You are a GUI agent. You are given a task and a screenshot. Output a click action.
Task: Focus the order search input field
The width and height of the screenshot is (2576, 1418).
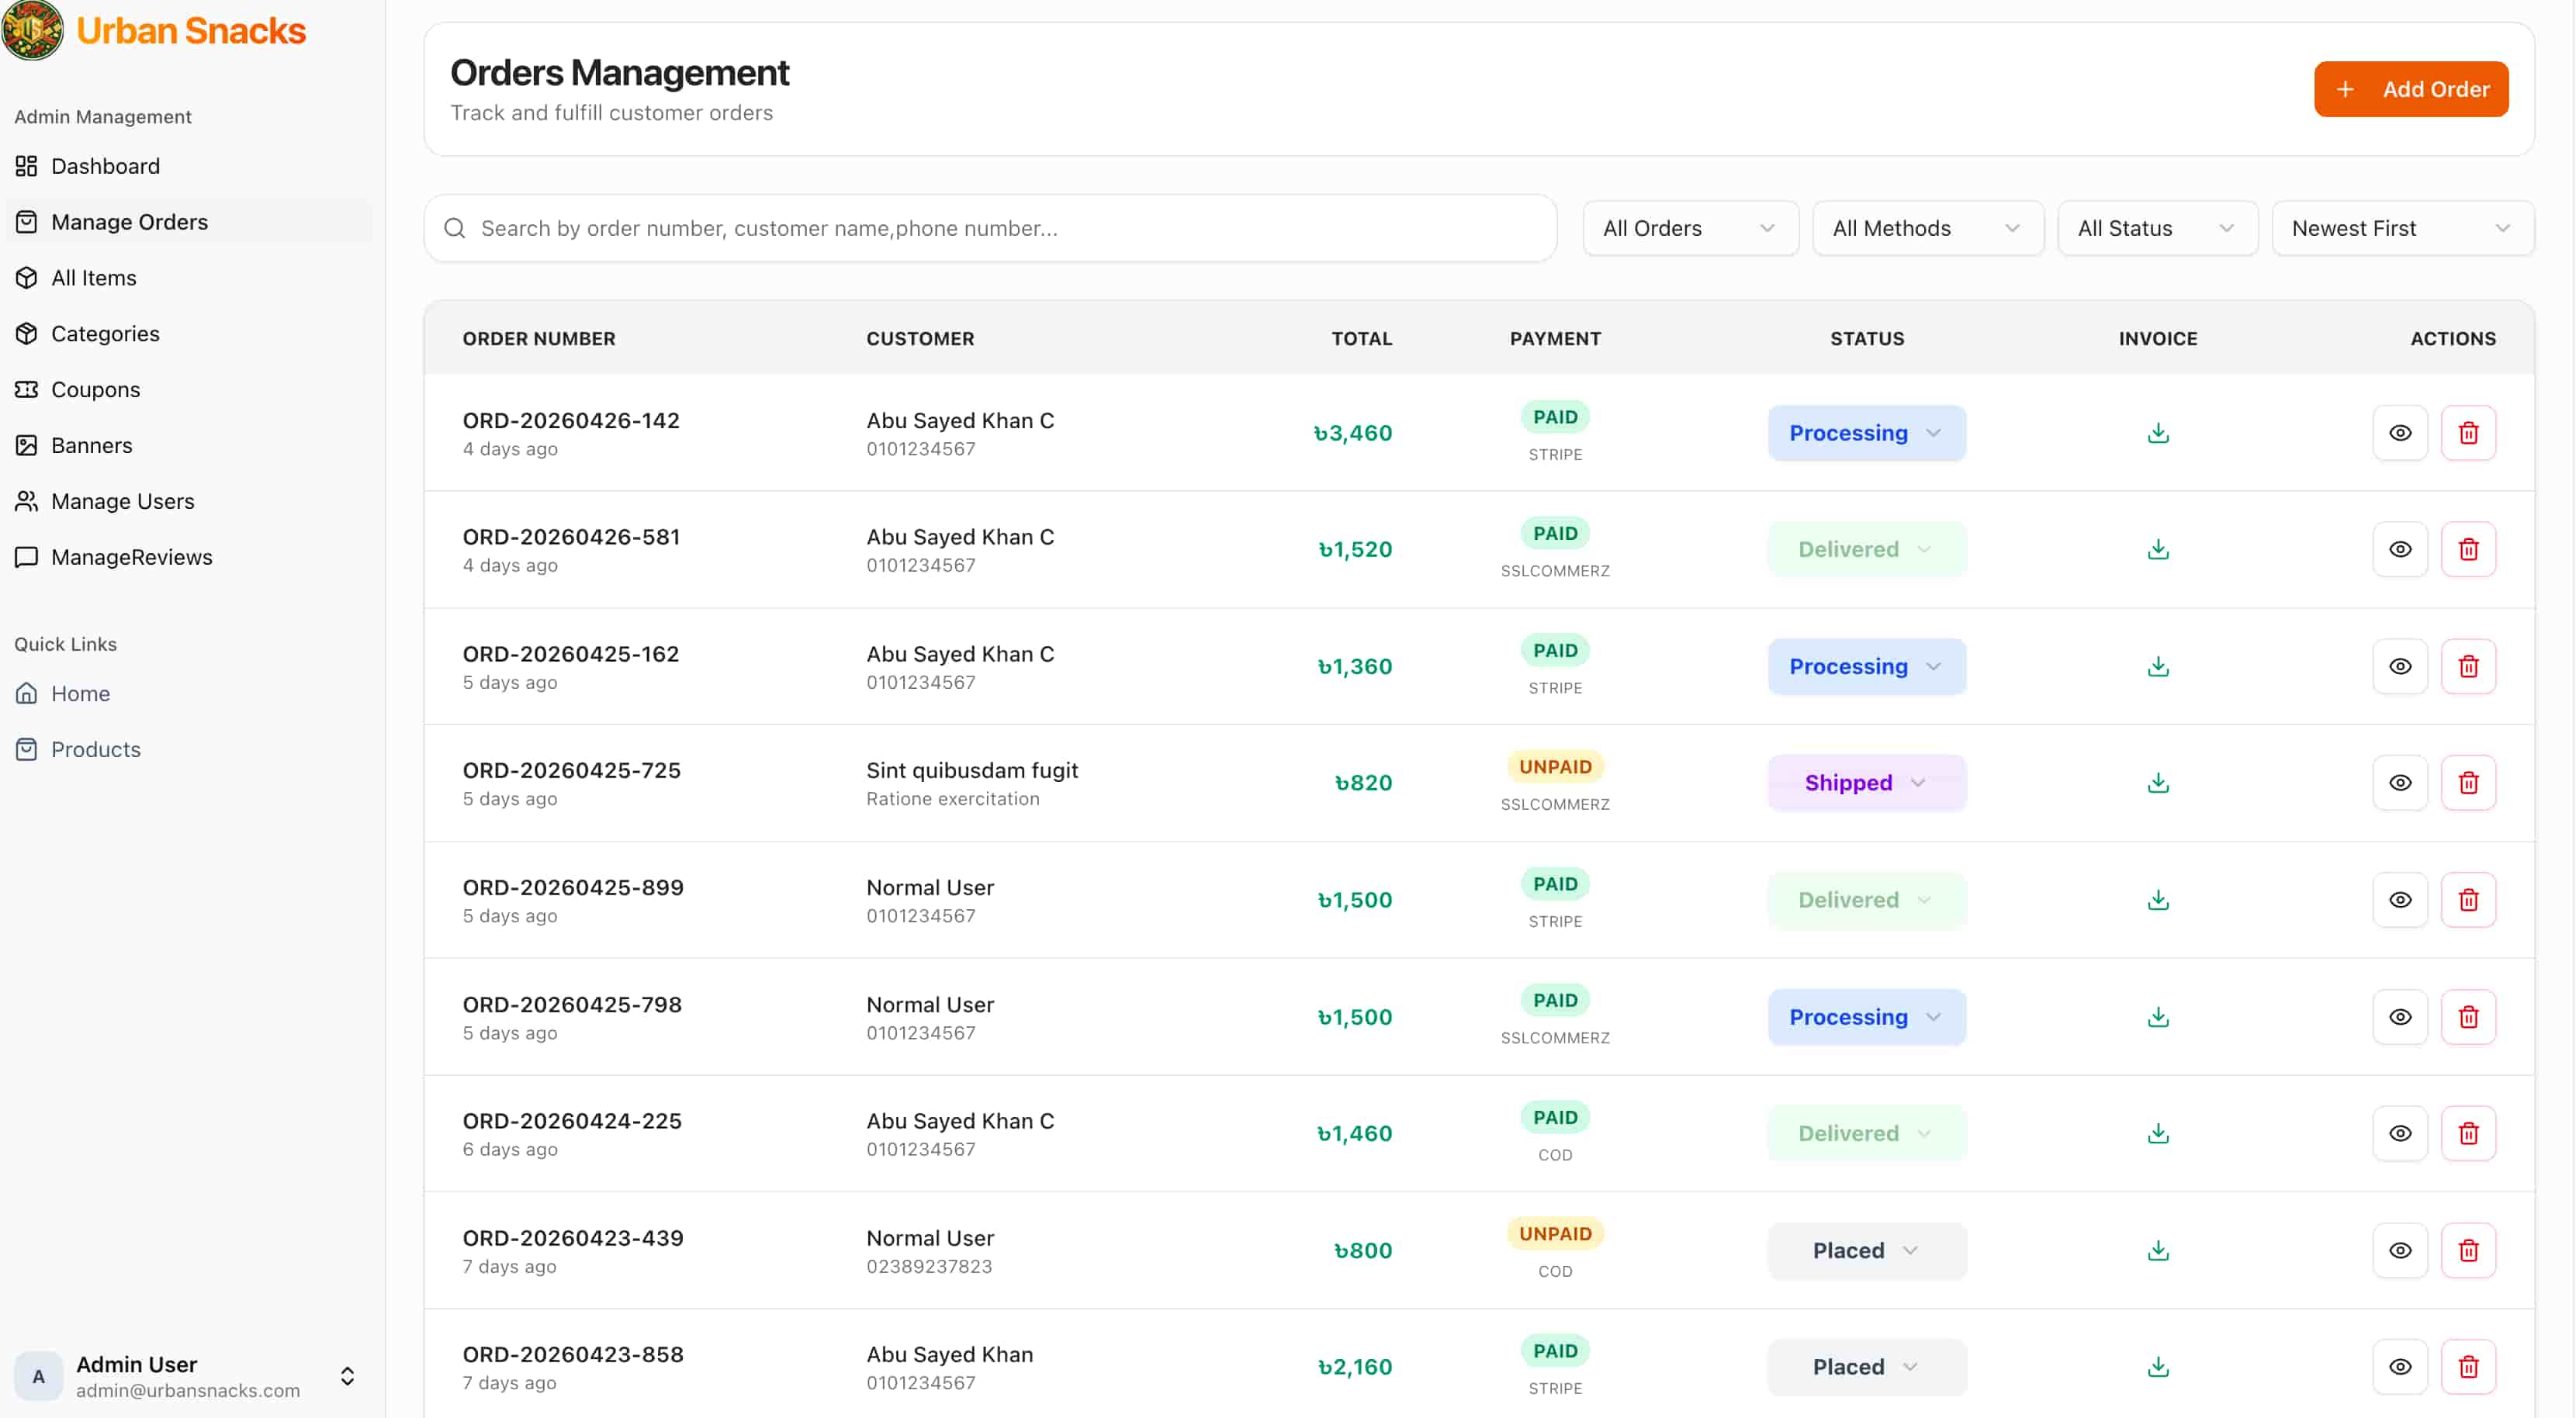(990, 228)
